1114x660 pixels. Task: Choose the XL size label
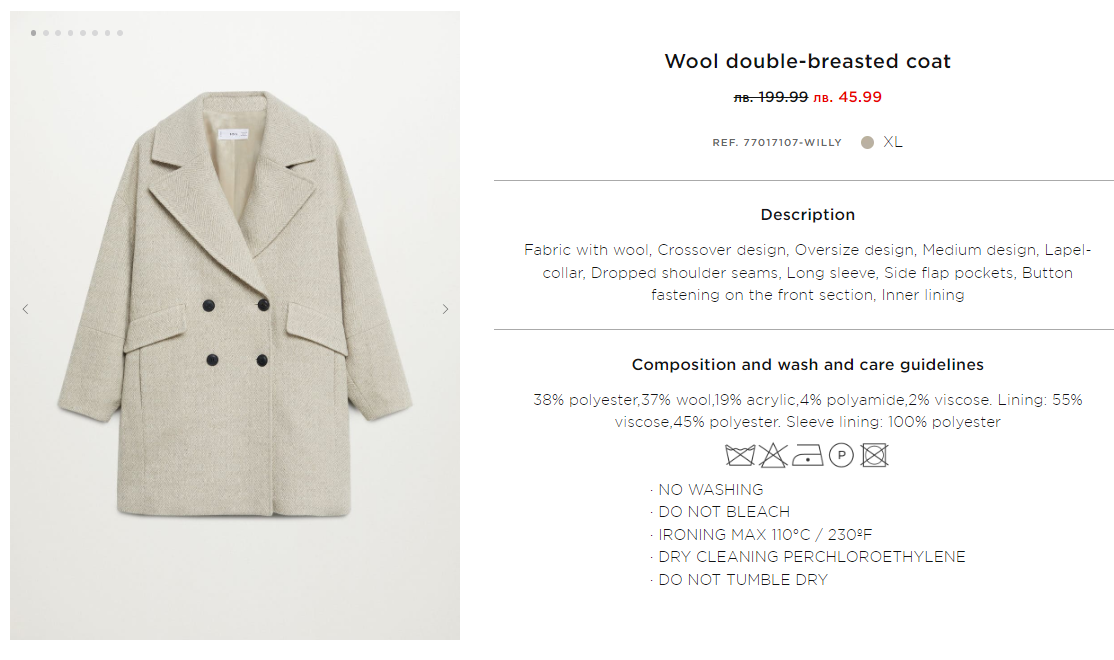pos(893,142)
